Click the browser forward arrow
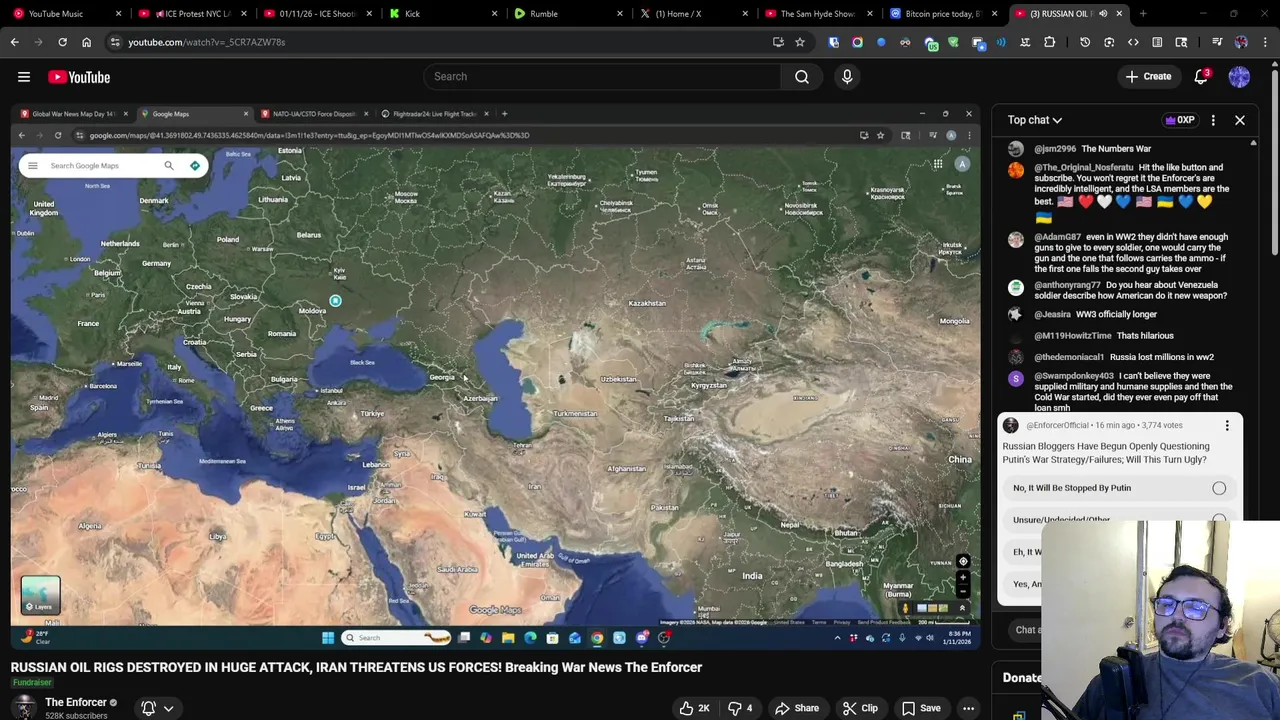1280x720 pixels. [38, 42]
